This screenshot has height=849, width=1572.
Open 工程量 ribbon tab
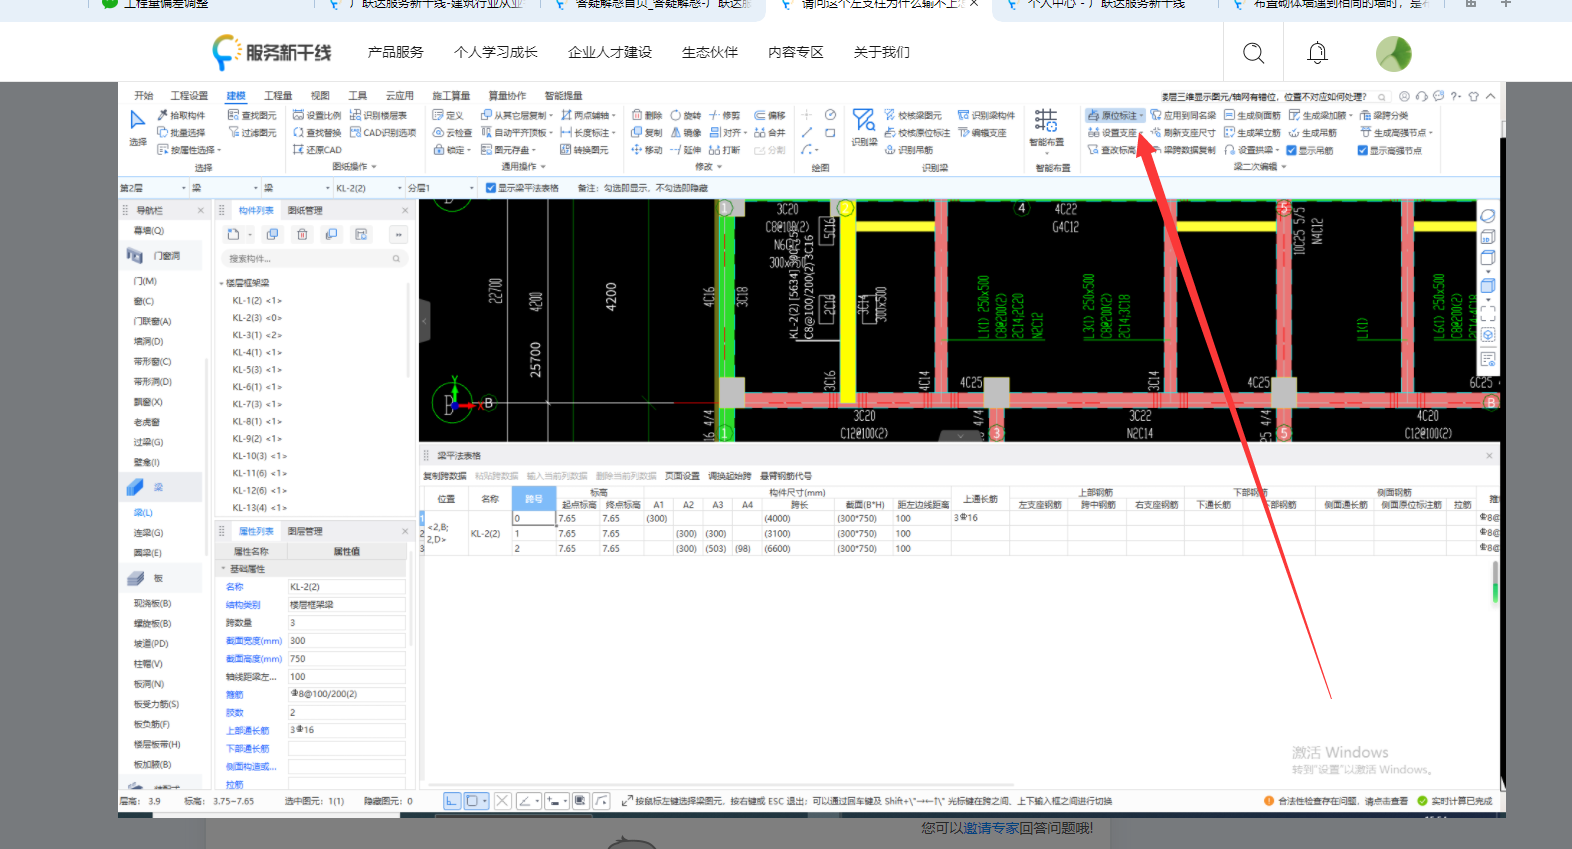pyautogui.click(x=278, y=96)
